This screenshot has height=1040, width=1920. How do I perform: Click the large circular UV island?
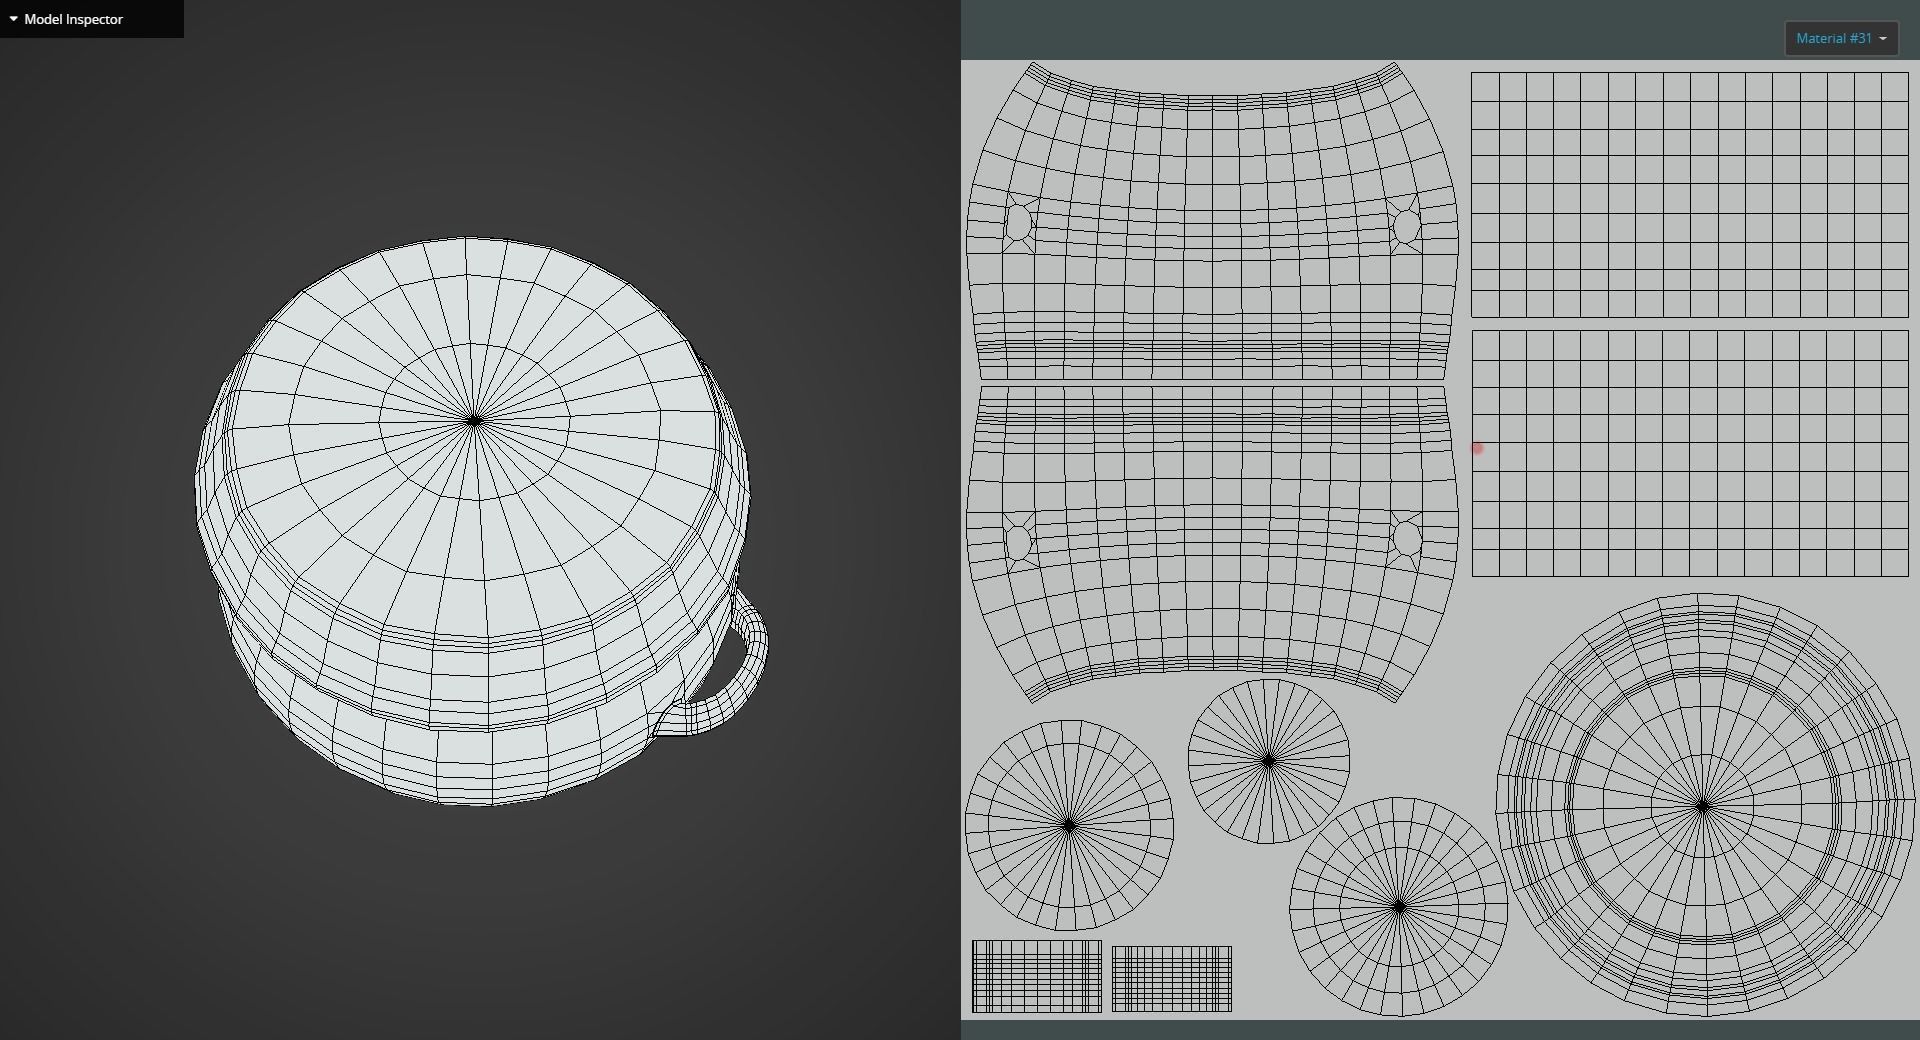(x=1703, y=805)
